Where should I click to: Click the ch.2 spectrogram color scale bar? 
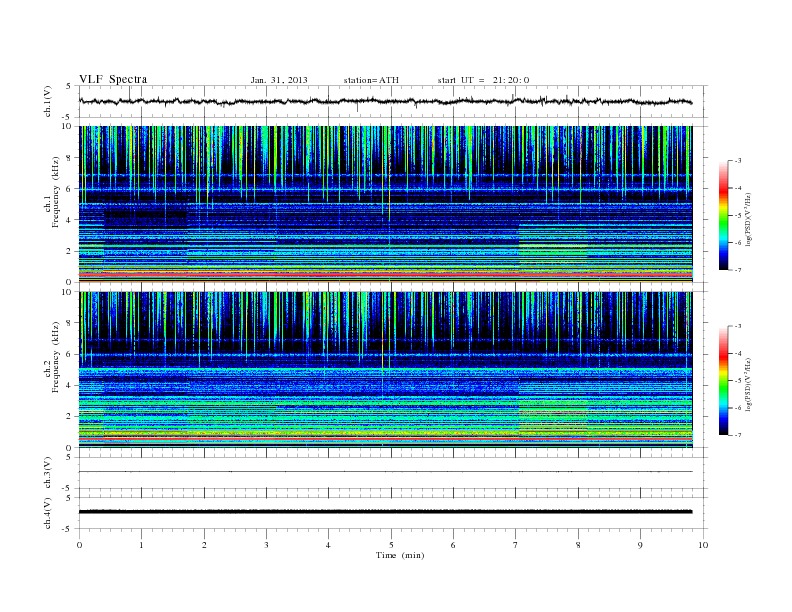click(723, 380)
